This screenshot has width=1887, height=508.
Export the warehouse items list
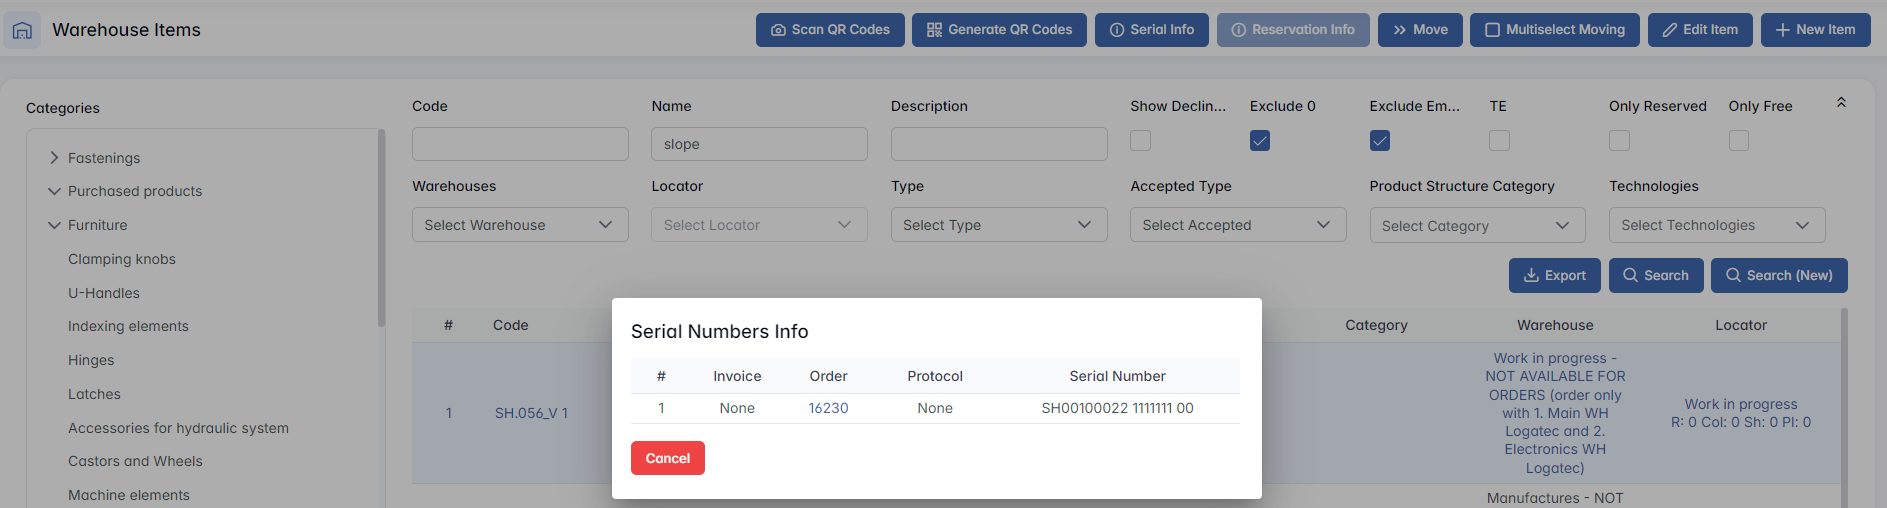click(x=1554, y=275)
